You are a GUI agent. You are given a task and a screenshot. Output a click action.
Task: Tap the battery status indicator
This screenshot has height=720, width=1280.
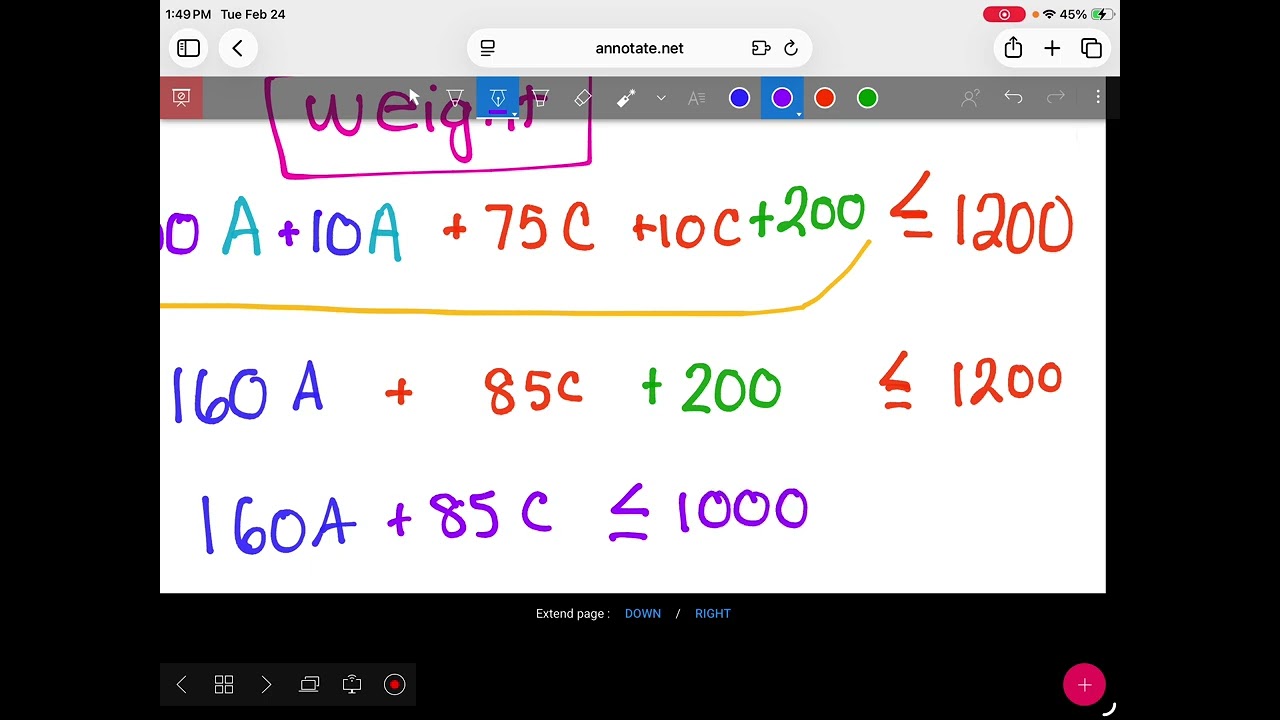point(1102,15)
